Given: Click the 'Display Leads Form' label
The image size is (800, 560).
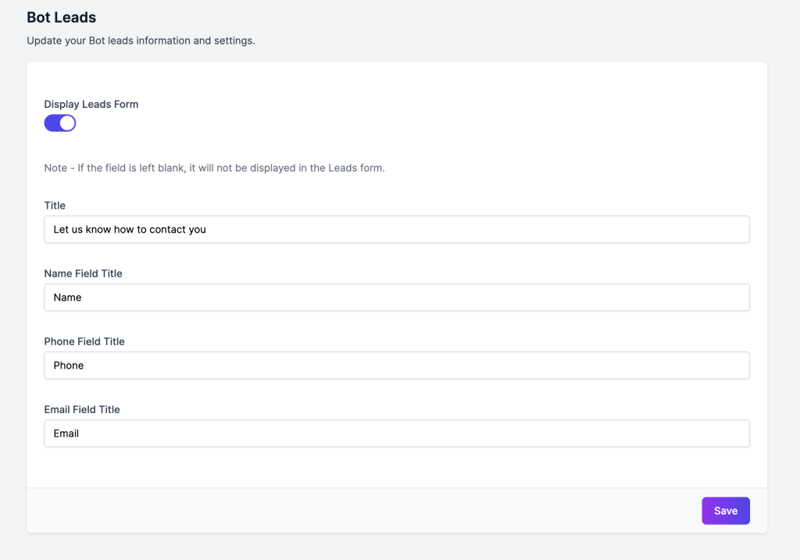Looking at the screenshot, I should (91, 104).
